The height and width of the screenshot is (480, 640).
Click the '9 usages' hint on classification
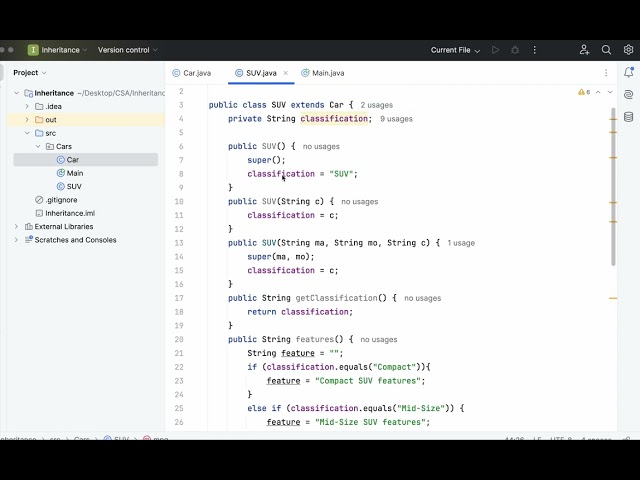396,119
